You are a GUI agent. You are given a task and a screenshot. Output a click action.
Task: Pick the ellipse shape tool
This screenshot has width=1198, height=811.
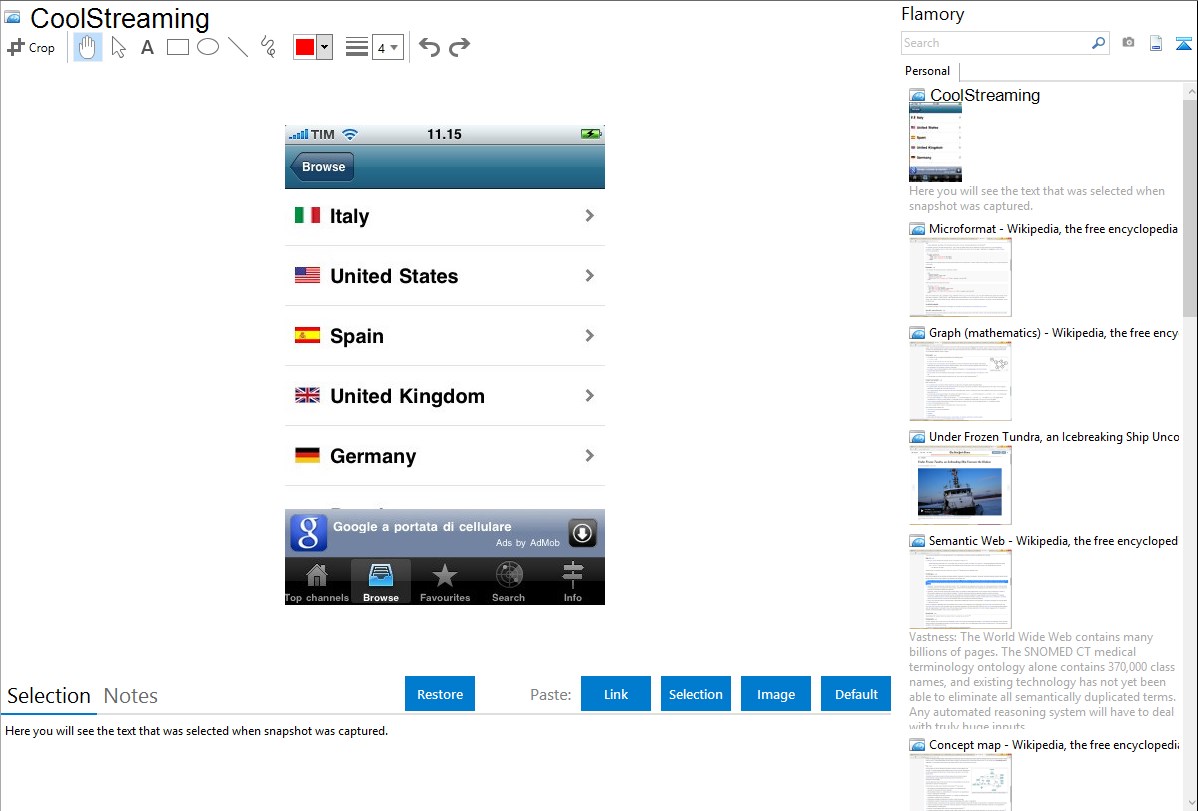click(x=208, y=47)
